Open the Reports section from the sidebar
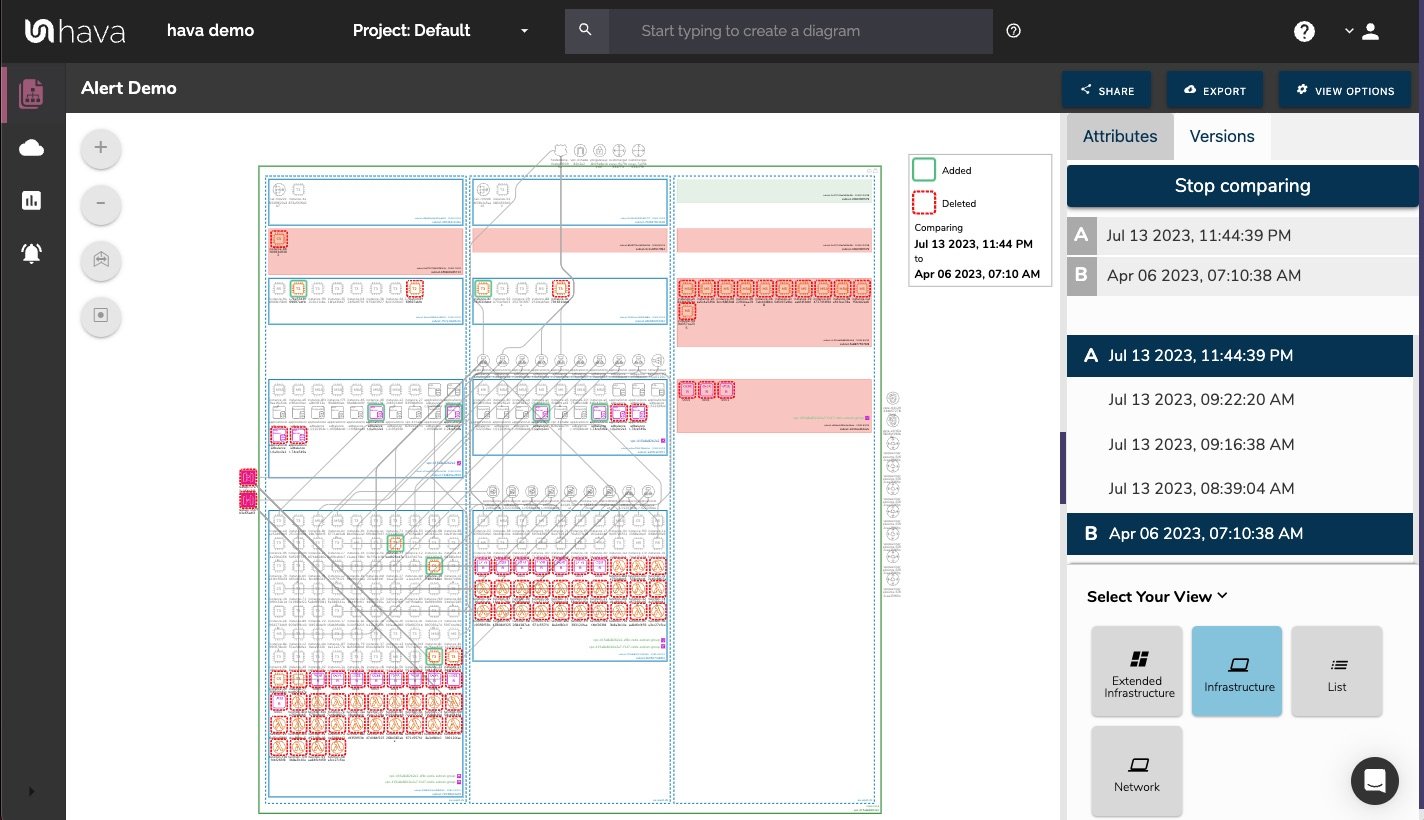This screenshot has height=820, width=1424. [x=31, y=200]
